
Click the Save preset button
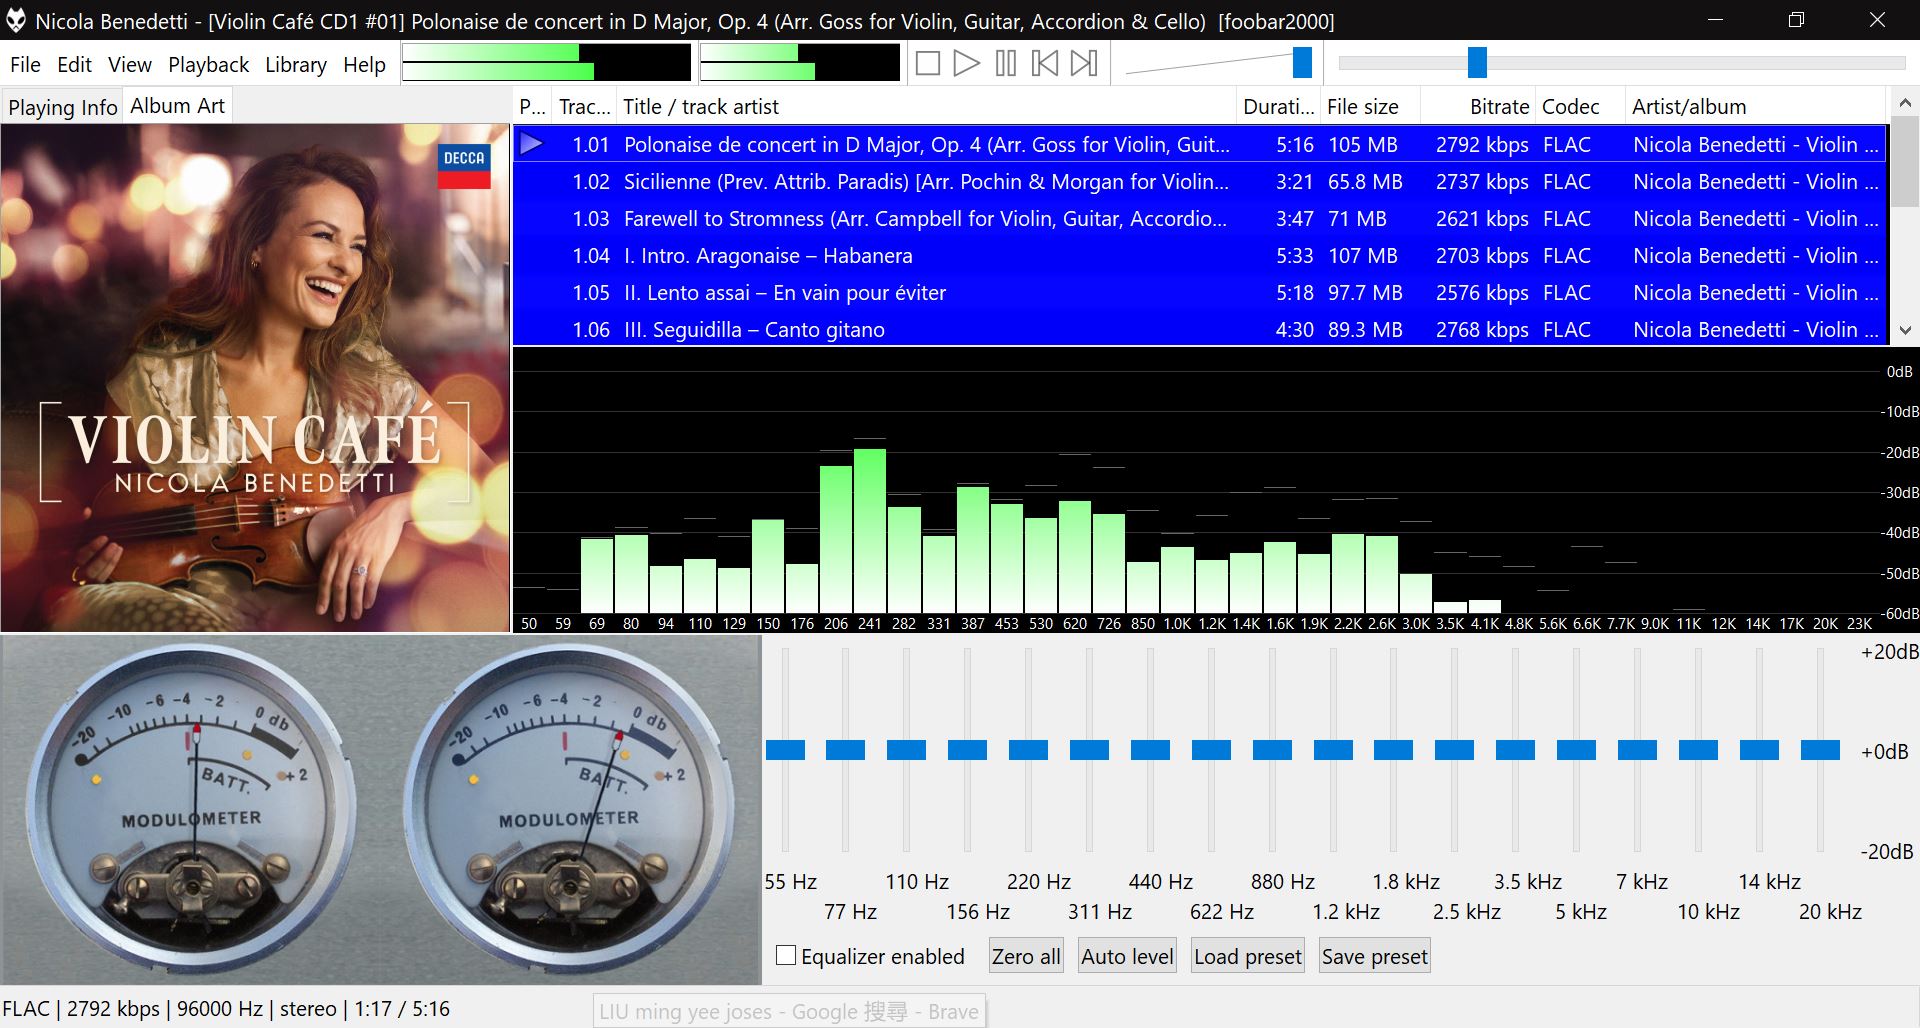1375,956
